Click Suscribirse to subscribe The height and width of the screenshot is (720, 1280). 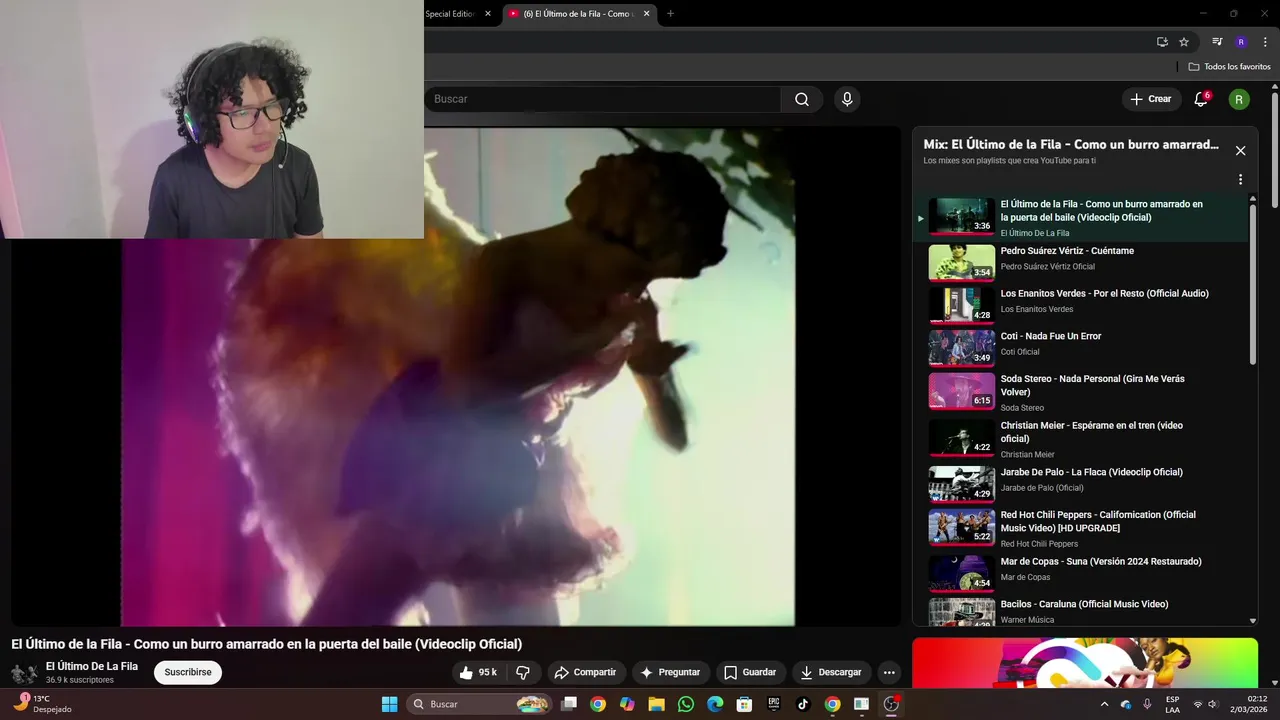click(x=188, y=672)
